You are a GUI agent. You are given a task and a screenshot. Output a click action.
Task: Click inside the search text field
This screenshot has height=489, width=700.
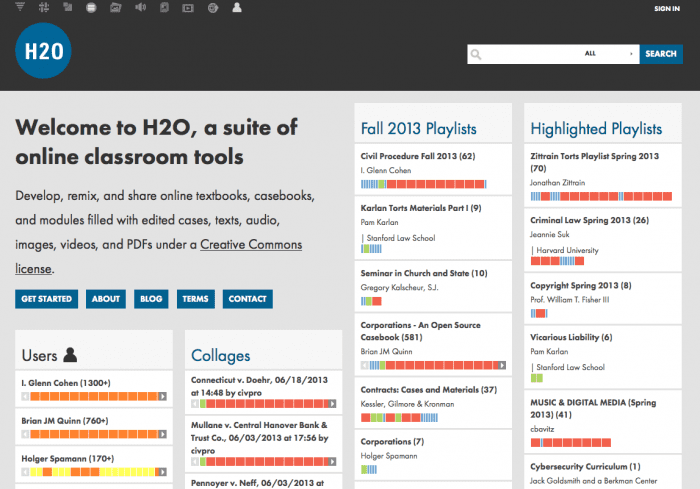coord(530,54)
